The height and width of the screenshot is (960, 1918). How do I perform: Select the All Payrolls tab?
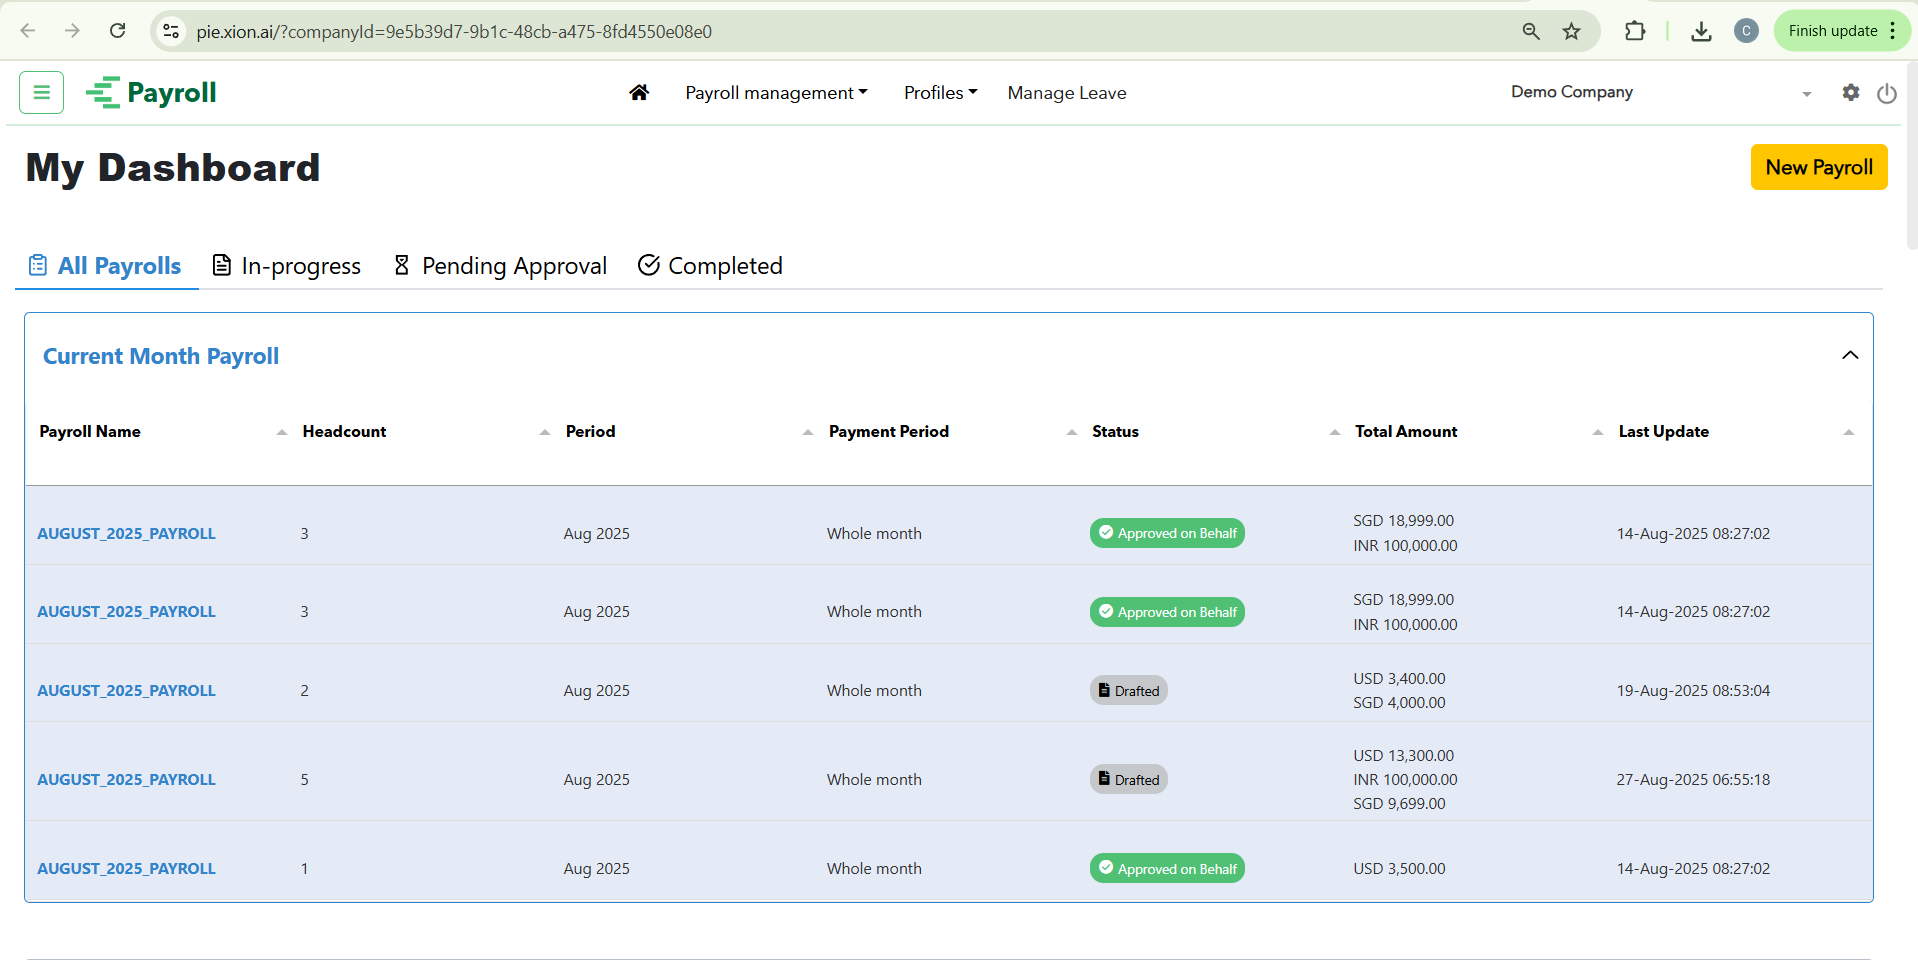(106, 266)
